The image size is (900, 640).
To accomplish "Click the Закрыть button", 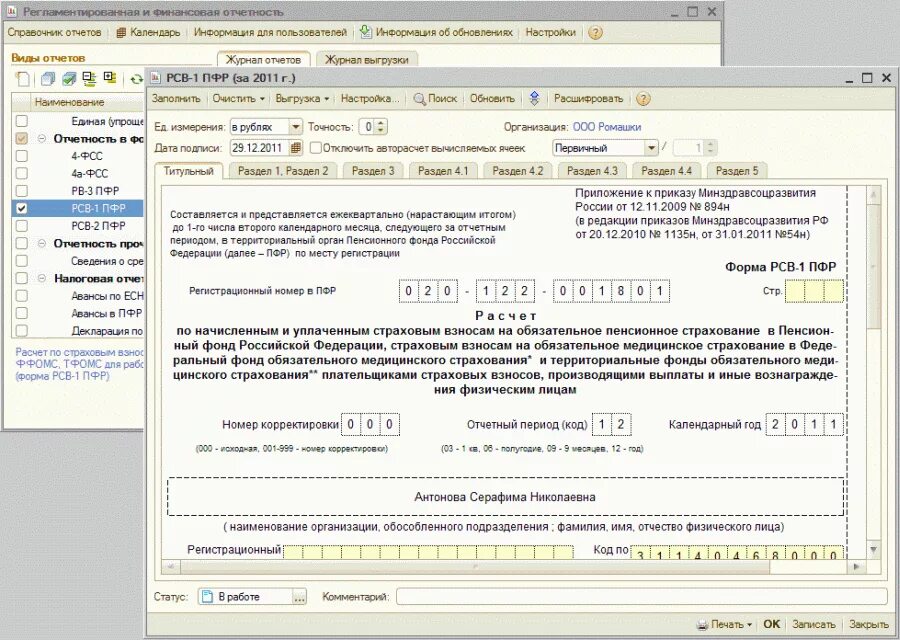I will pos(868,625).
